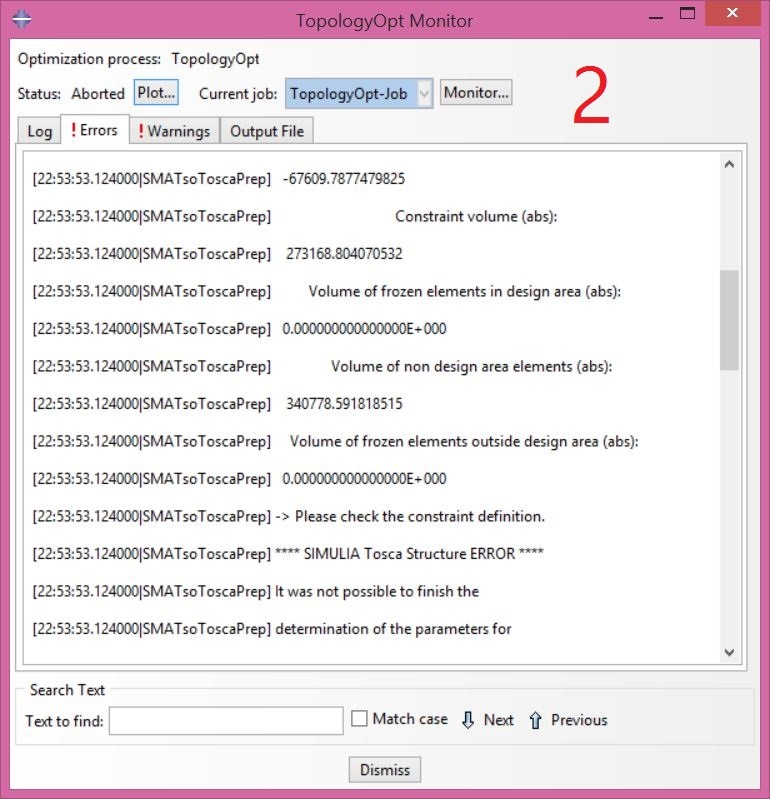Click the 'Constraint volume (abs):' log line
The image size is (770, 799).
pyautogui.click(x=476, y=216)
